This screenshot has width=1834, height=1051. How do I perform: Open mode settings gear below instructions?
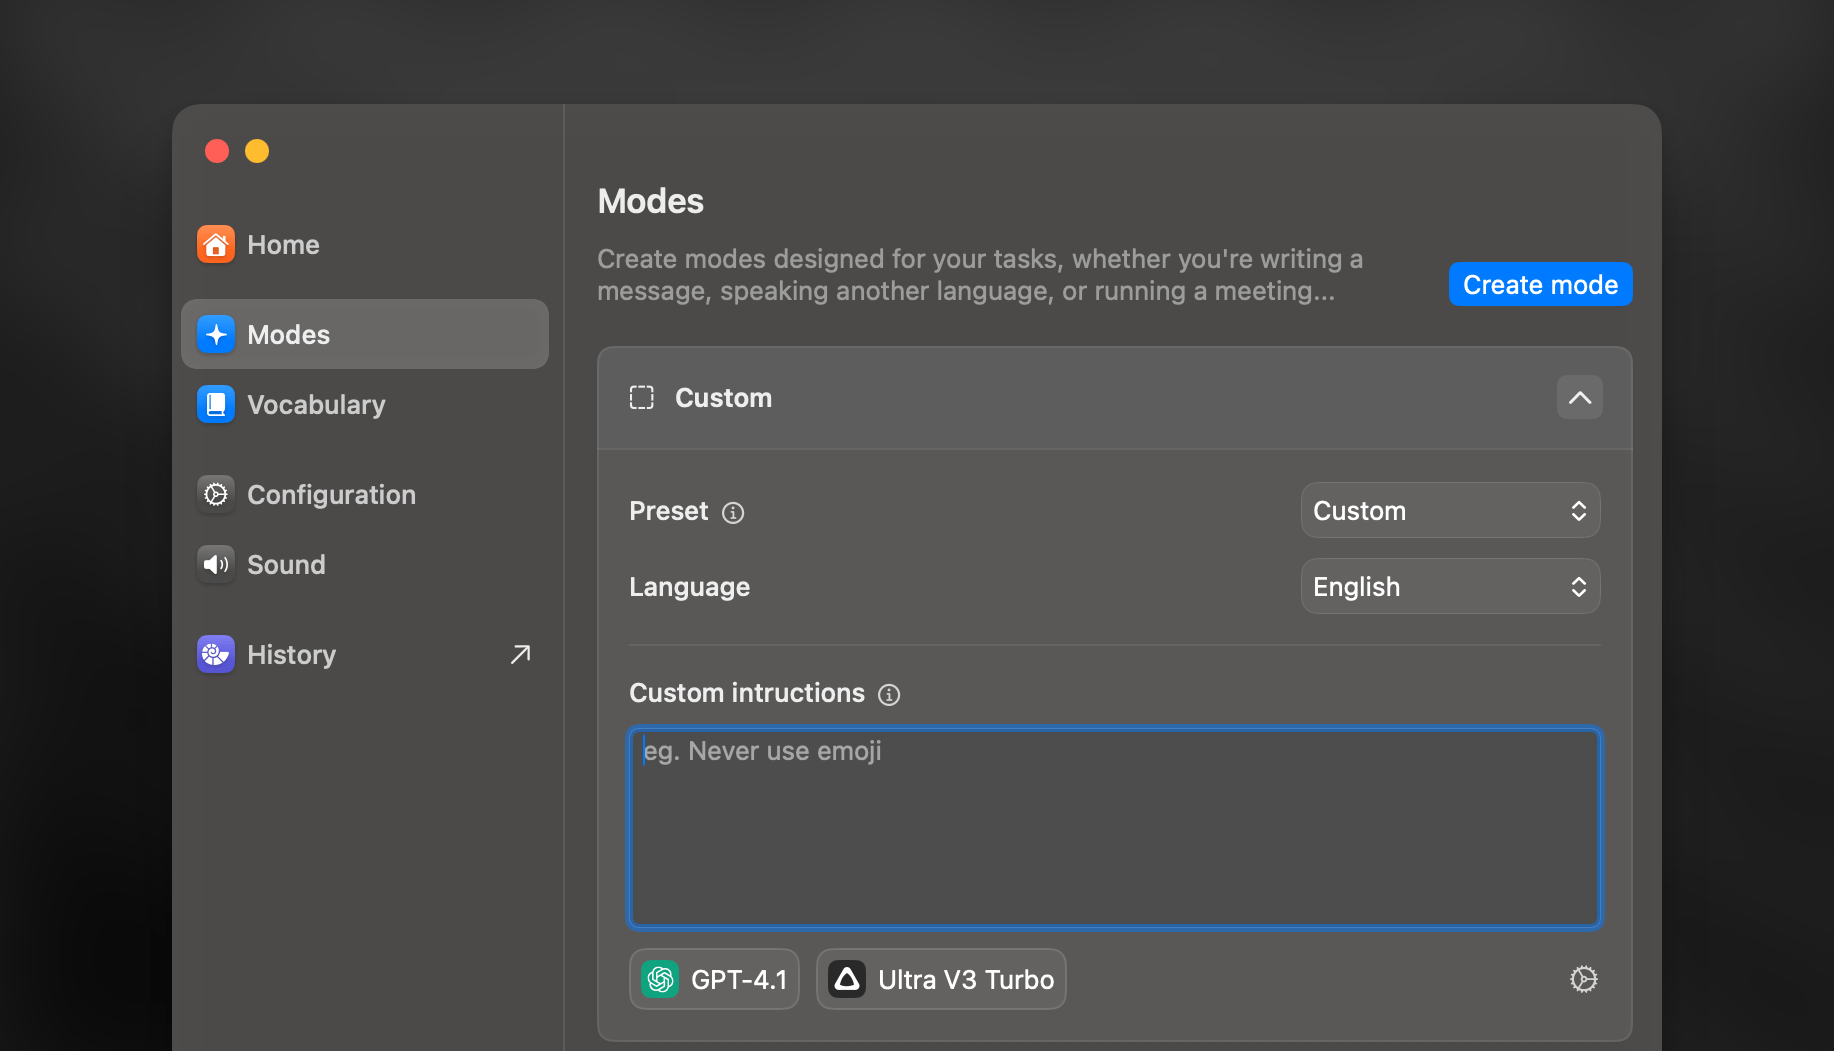[x=1583, y=979]
